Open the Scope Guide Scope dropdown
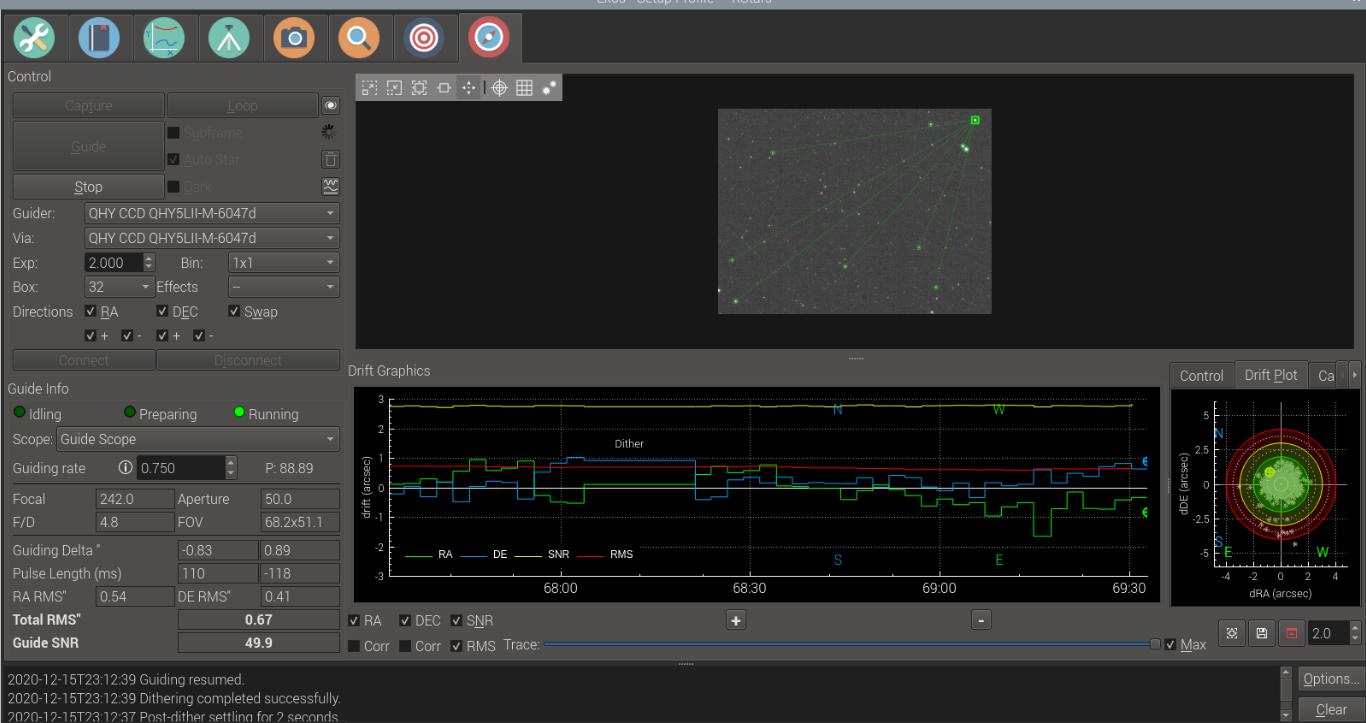The width and height of the screenshot is (1366, 723). click(198, 439)
